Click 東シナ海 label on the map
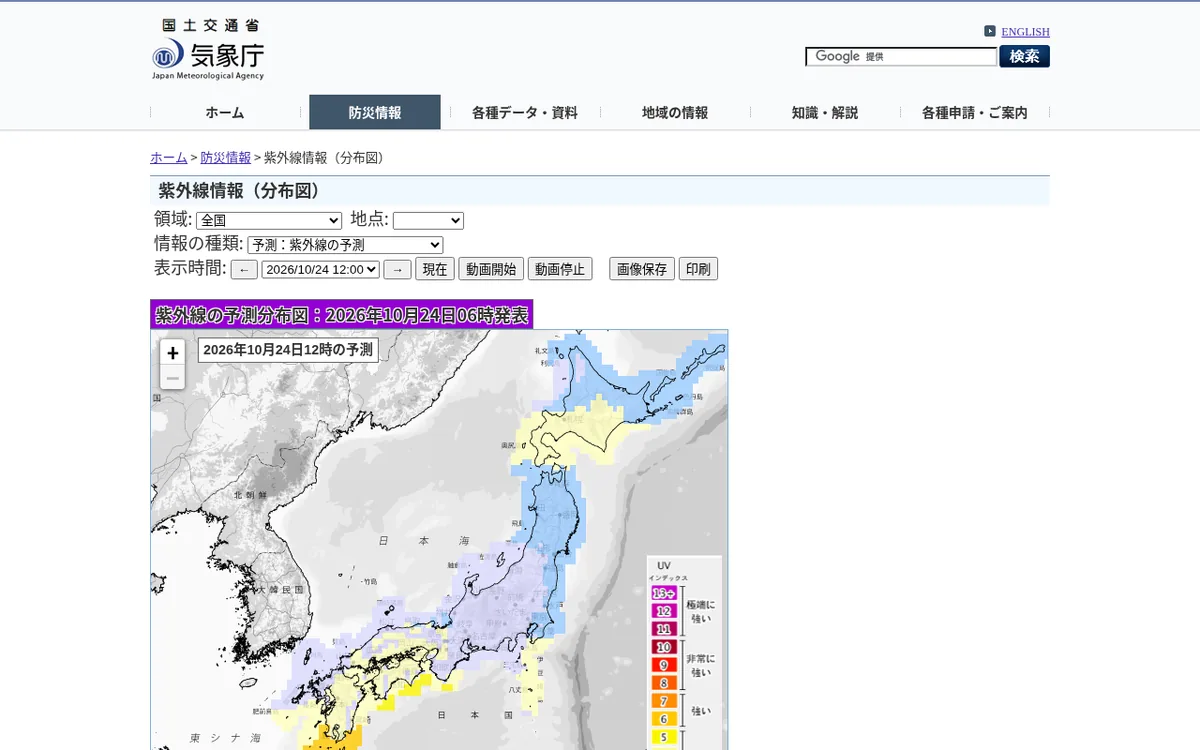This screenshot has height=750, width=1200. click(225, 738)
